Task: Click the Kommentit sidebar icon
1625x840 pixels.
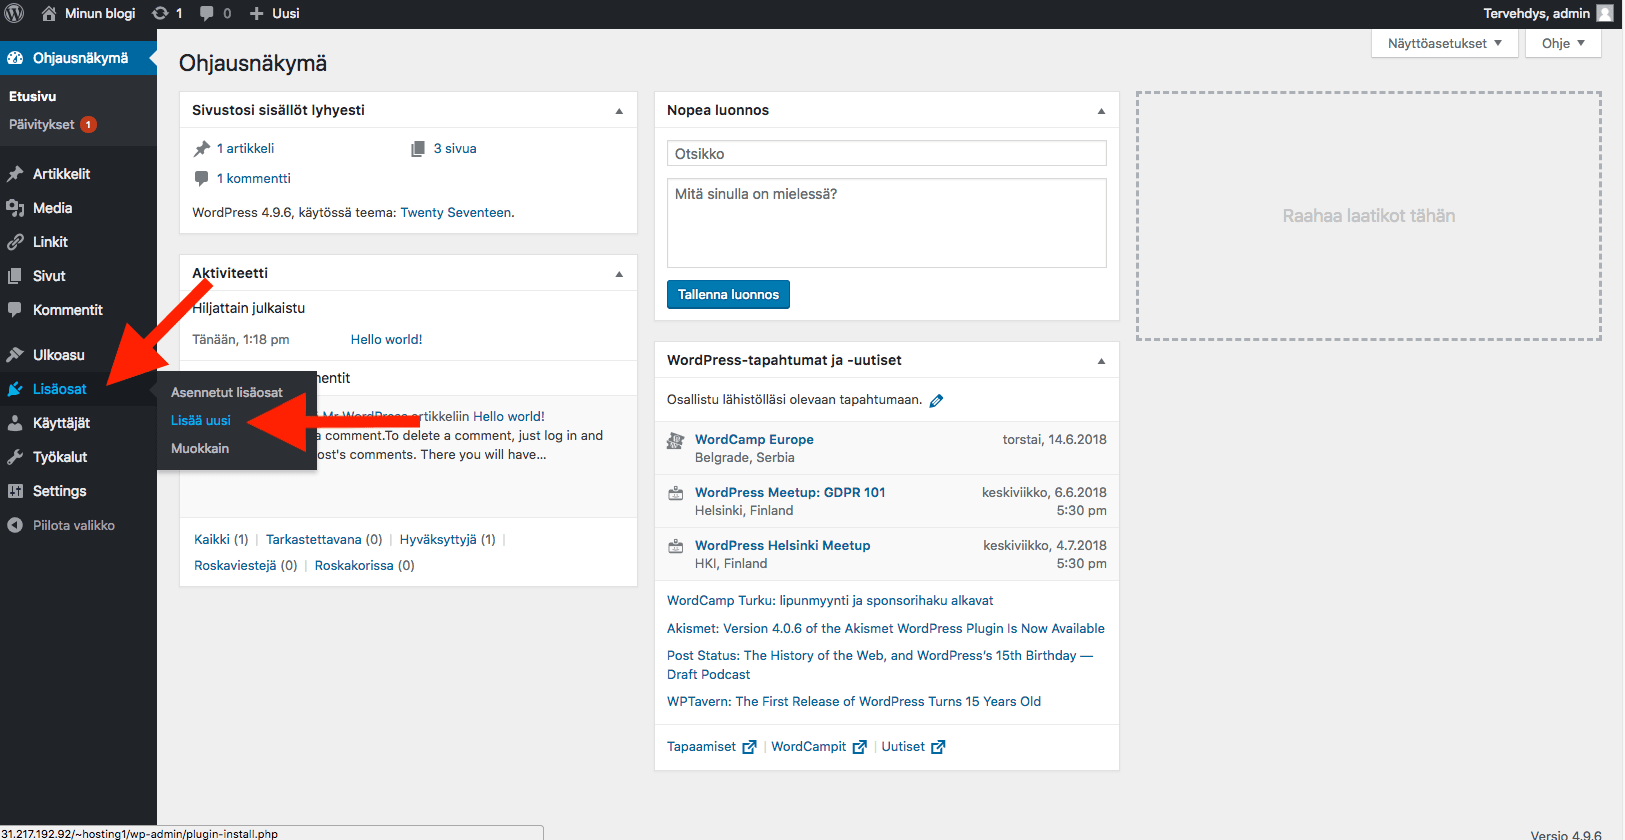Action: pyautogui.click(x=15, y=310)
